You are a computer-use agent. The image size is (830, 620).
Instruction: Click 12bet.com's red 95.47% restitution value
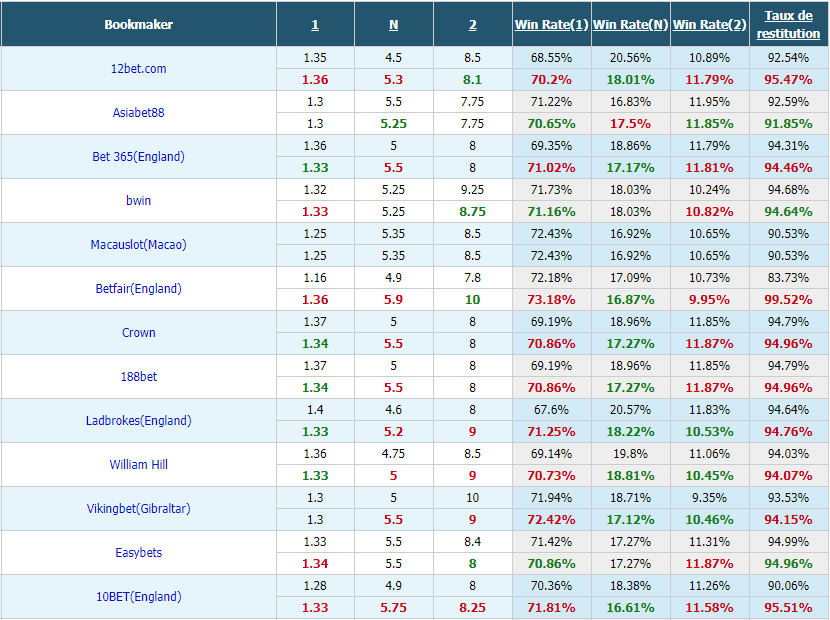point(788,80)
